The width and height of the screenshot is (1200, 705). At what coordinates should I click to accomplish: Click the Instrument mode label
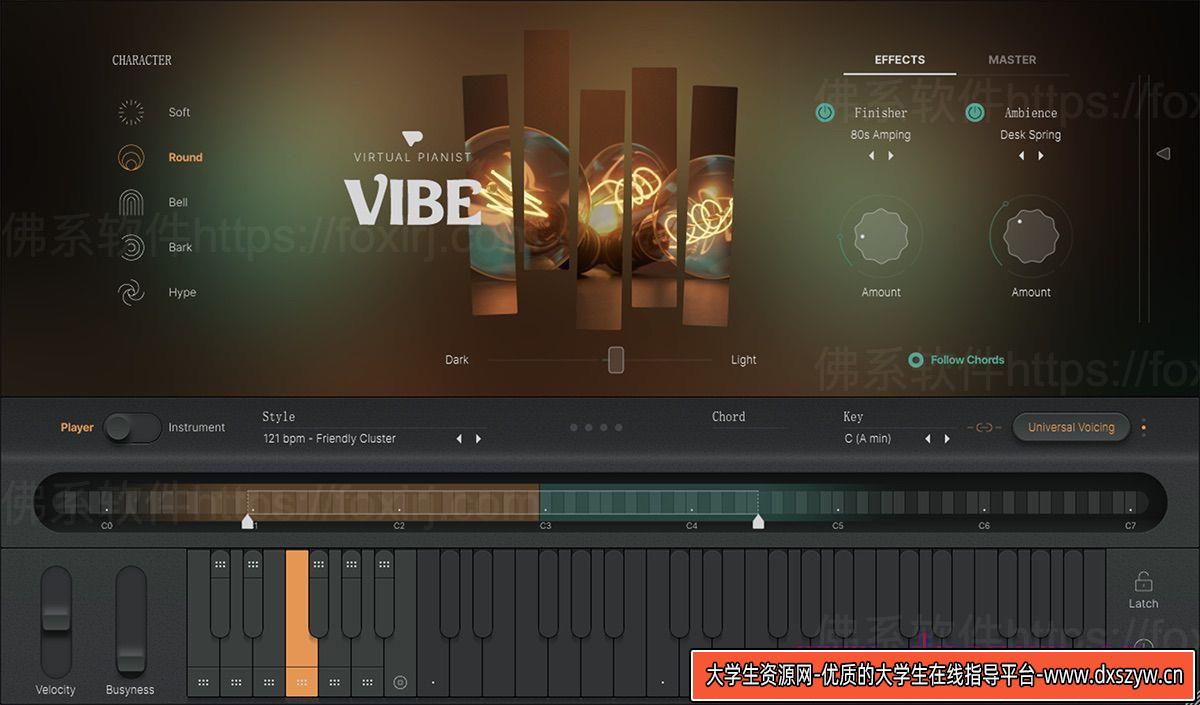click(197, 427)
